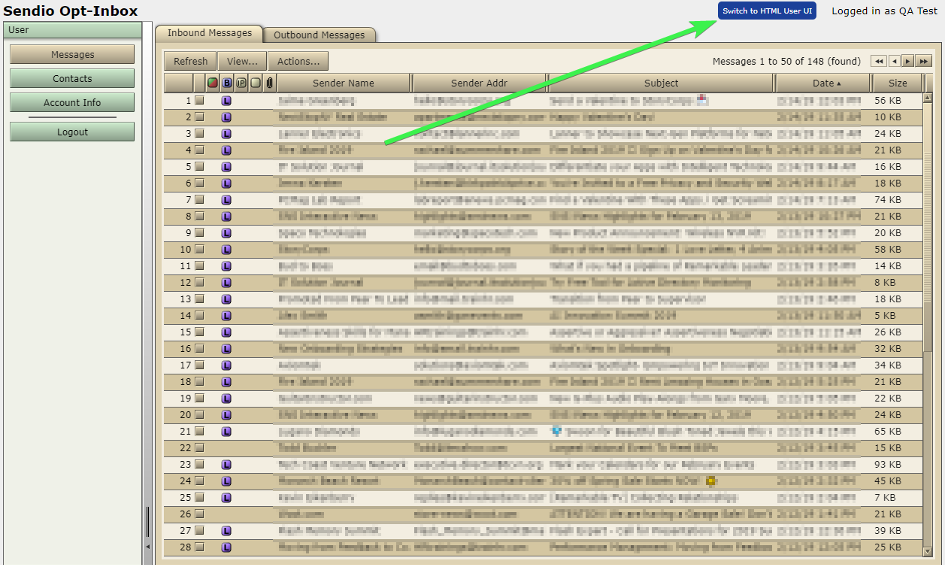Tick the checkbox for message 20
Image resolution: width=946 pixels, height=566 pixels.
[x=200, y=415]
